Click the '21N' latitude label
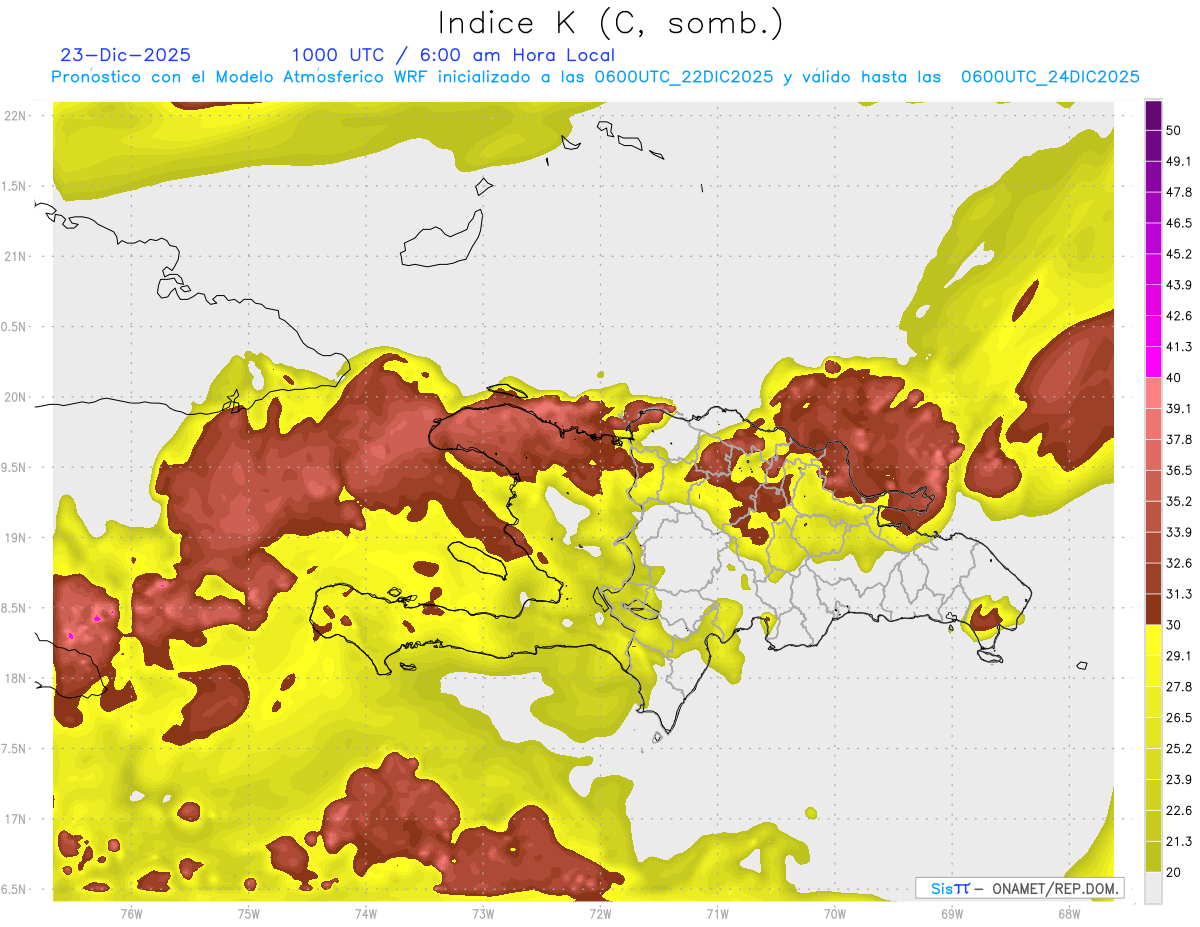Viewport: 1200px width, 927px height. pos(14,256)
